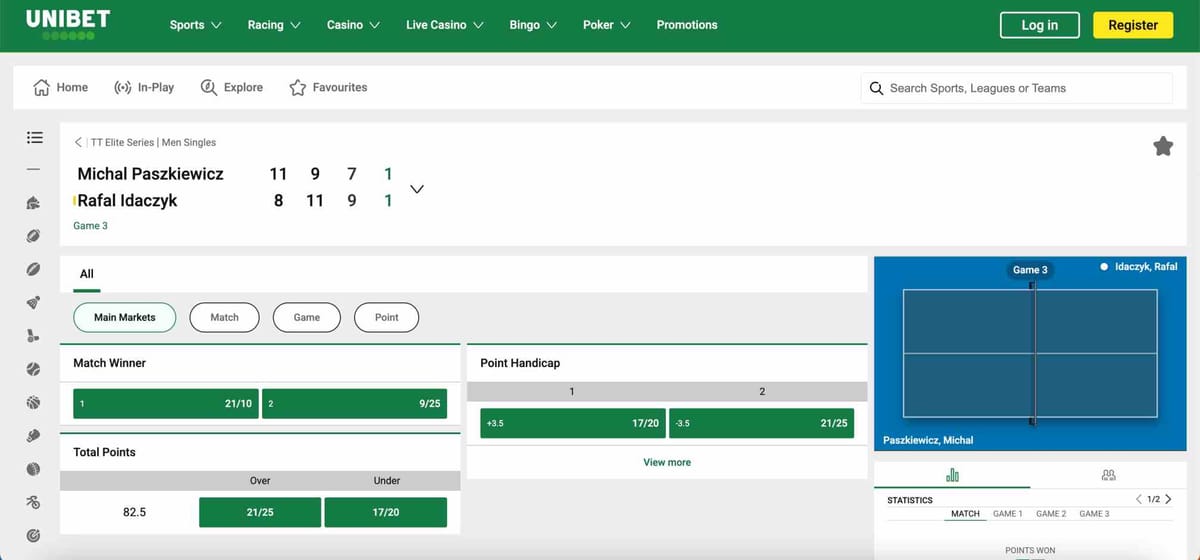Select the badminton shuttlecock sidebar icon

34,302
